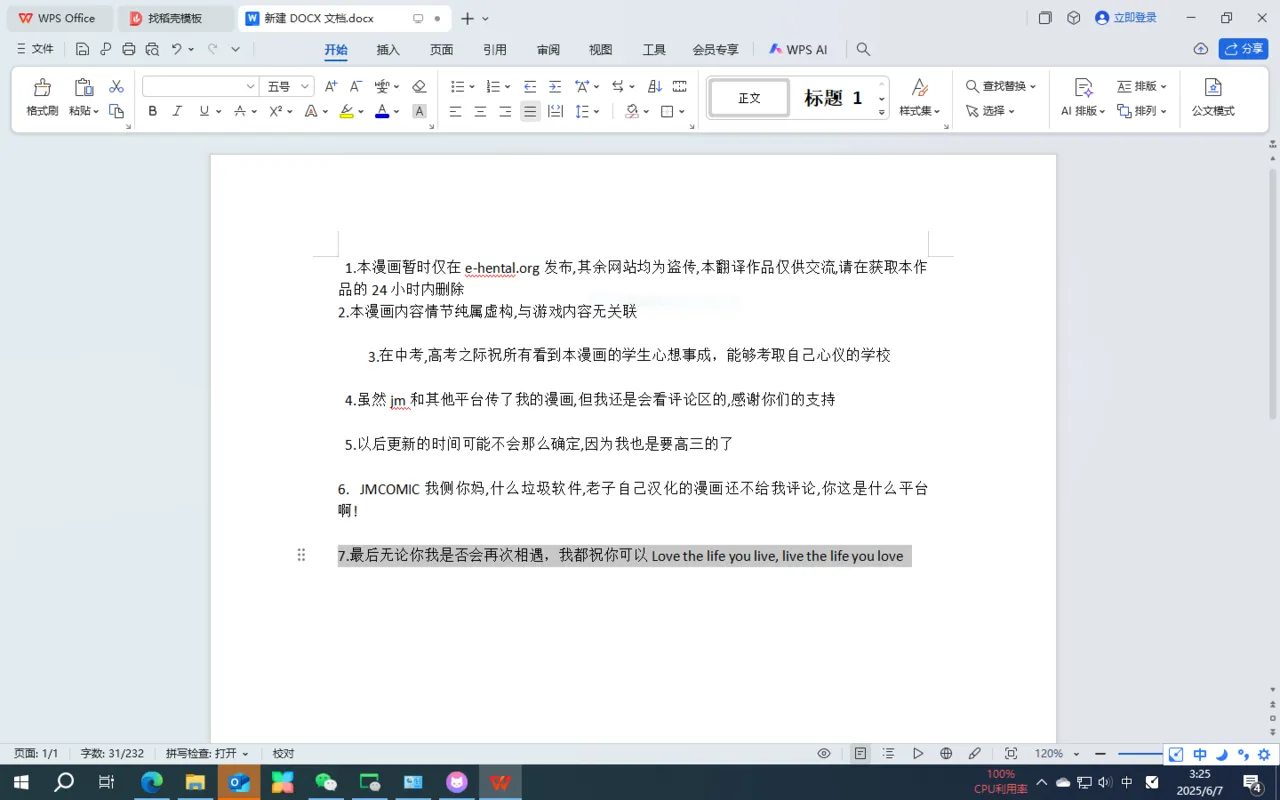The image size is (1280, 800).
Task: Select the Format Painter (格式刷) tool
Action: point(41,97)
